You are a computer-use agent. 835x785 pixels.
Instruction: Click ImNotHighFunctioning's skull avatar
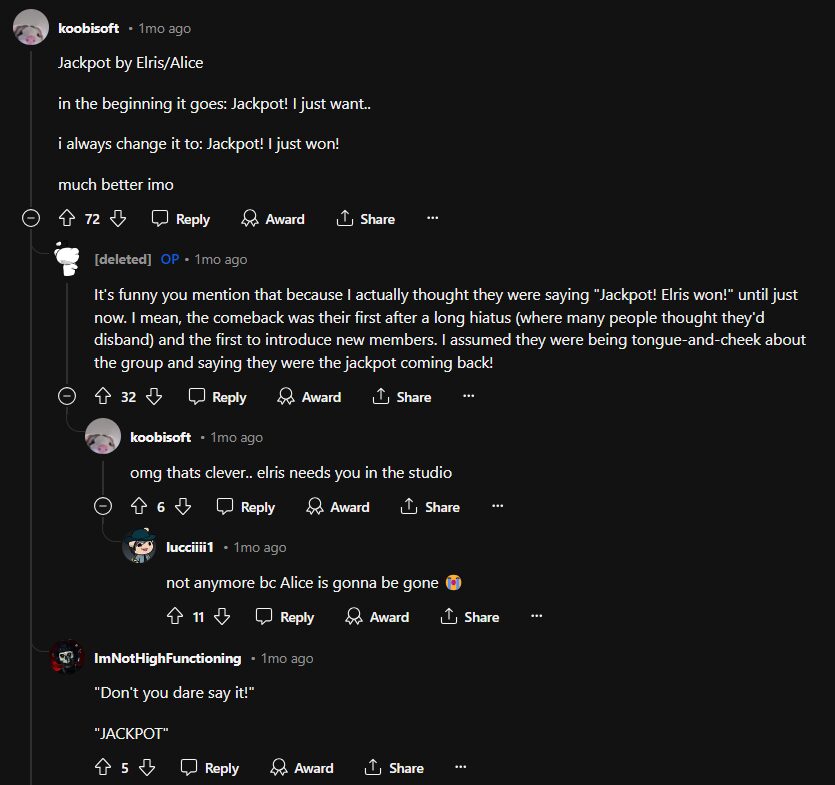[68, 657]
